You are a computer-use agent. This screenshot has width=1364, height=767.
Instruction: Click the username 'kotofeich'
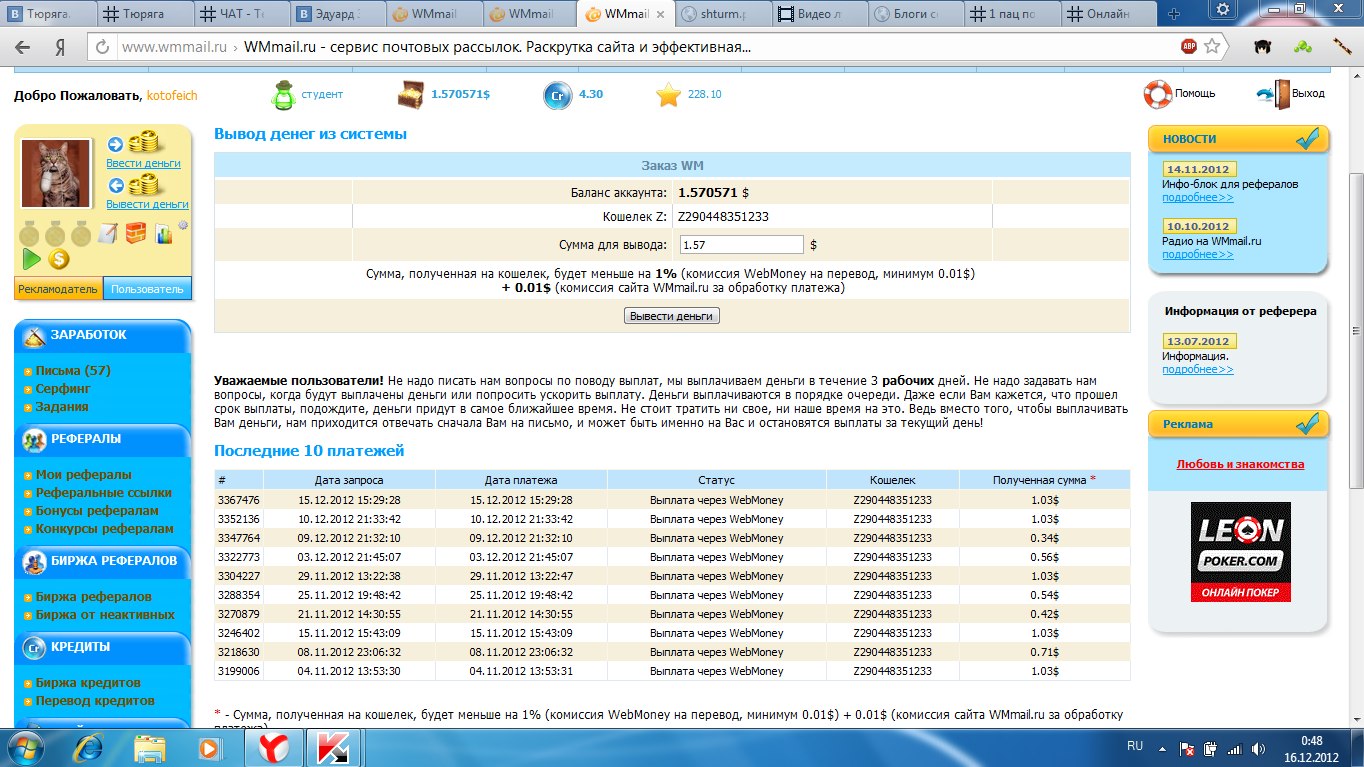coord(172,95)
